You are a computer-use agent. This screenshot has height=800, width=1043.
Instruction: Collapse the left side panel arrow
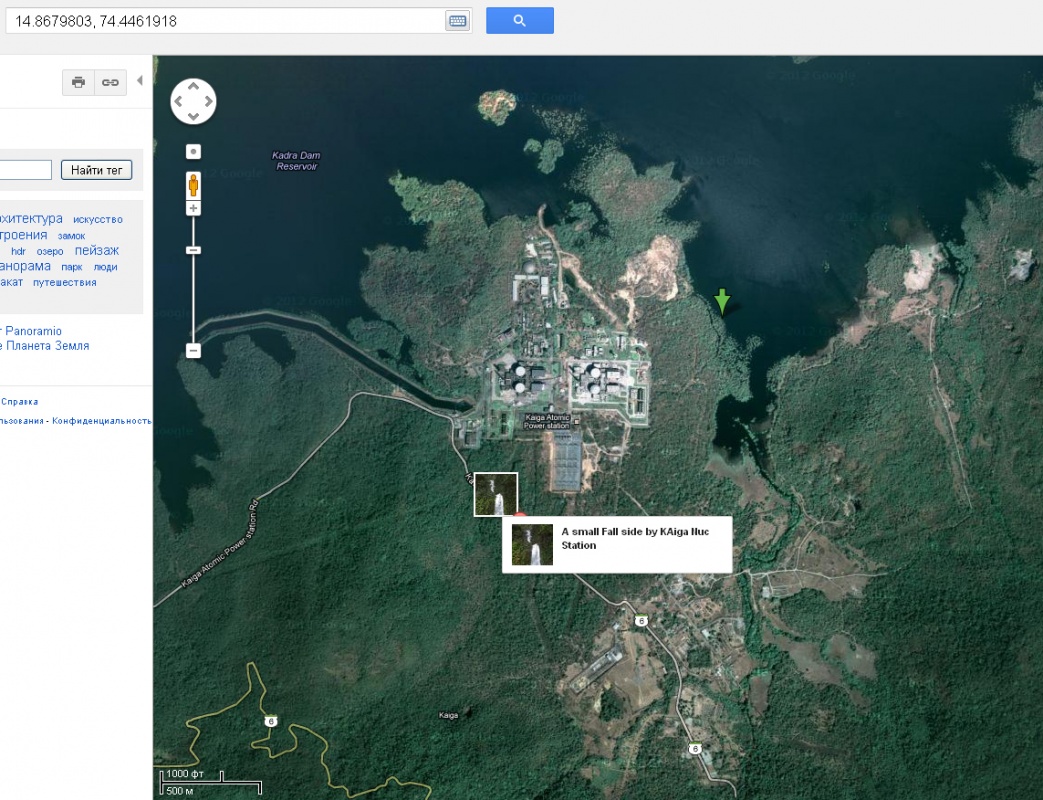(x=139, y=81)
